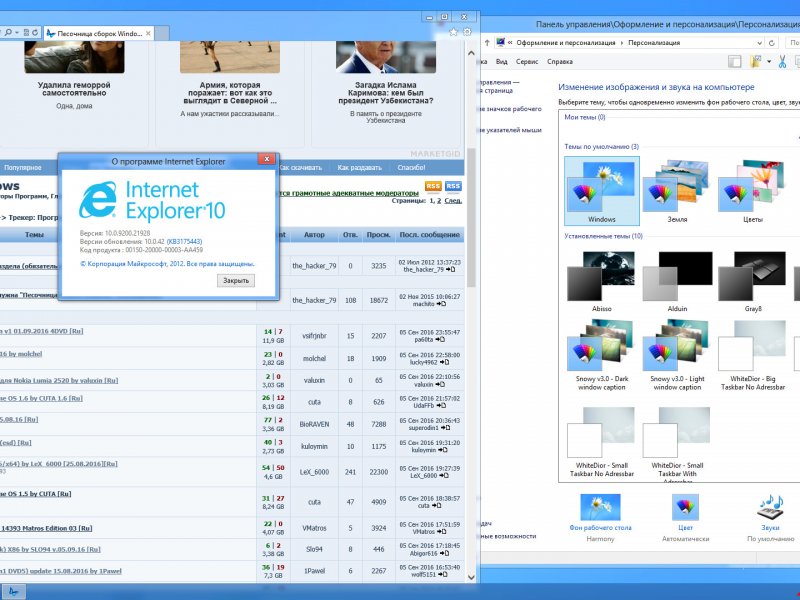Open the topic by LeX_6000 [25.08.2016]
This screenshot has width=800, height=600.
coord(59,464)
